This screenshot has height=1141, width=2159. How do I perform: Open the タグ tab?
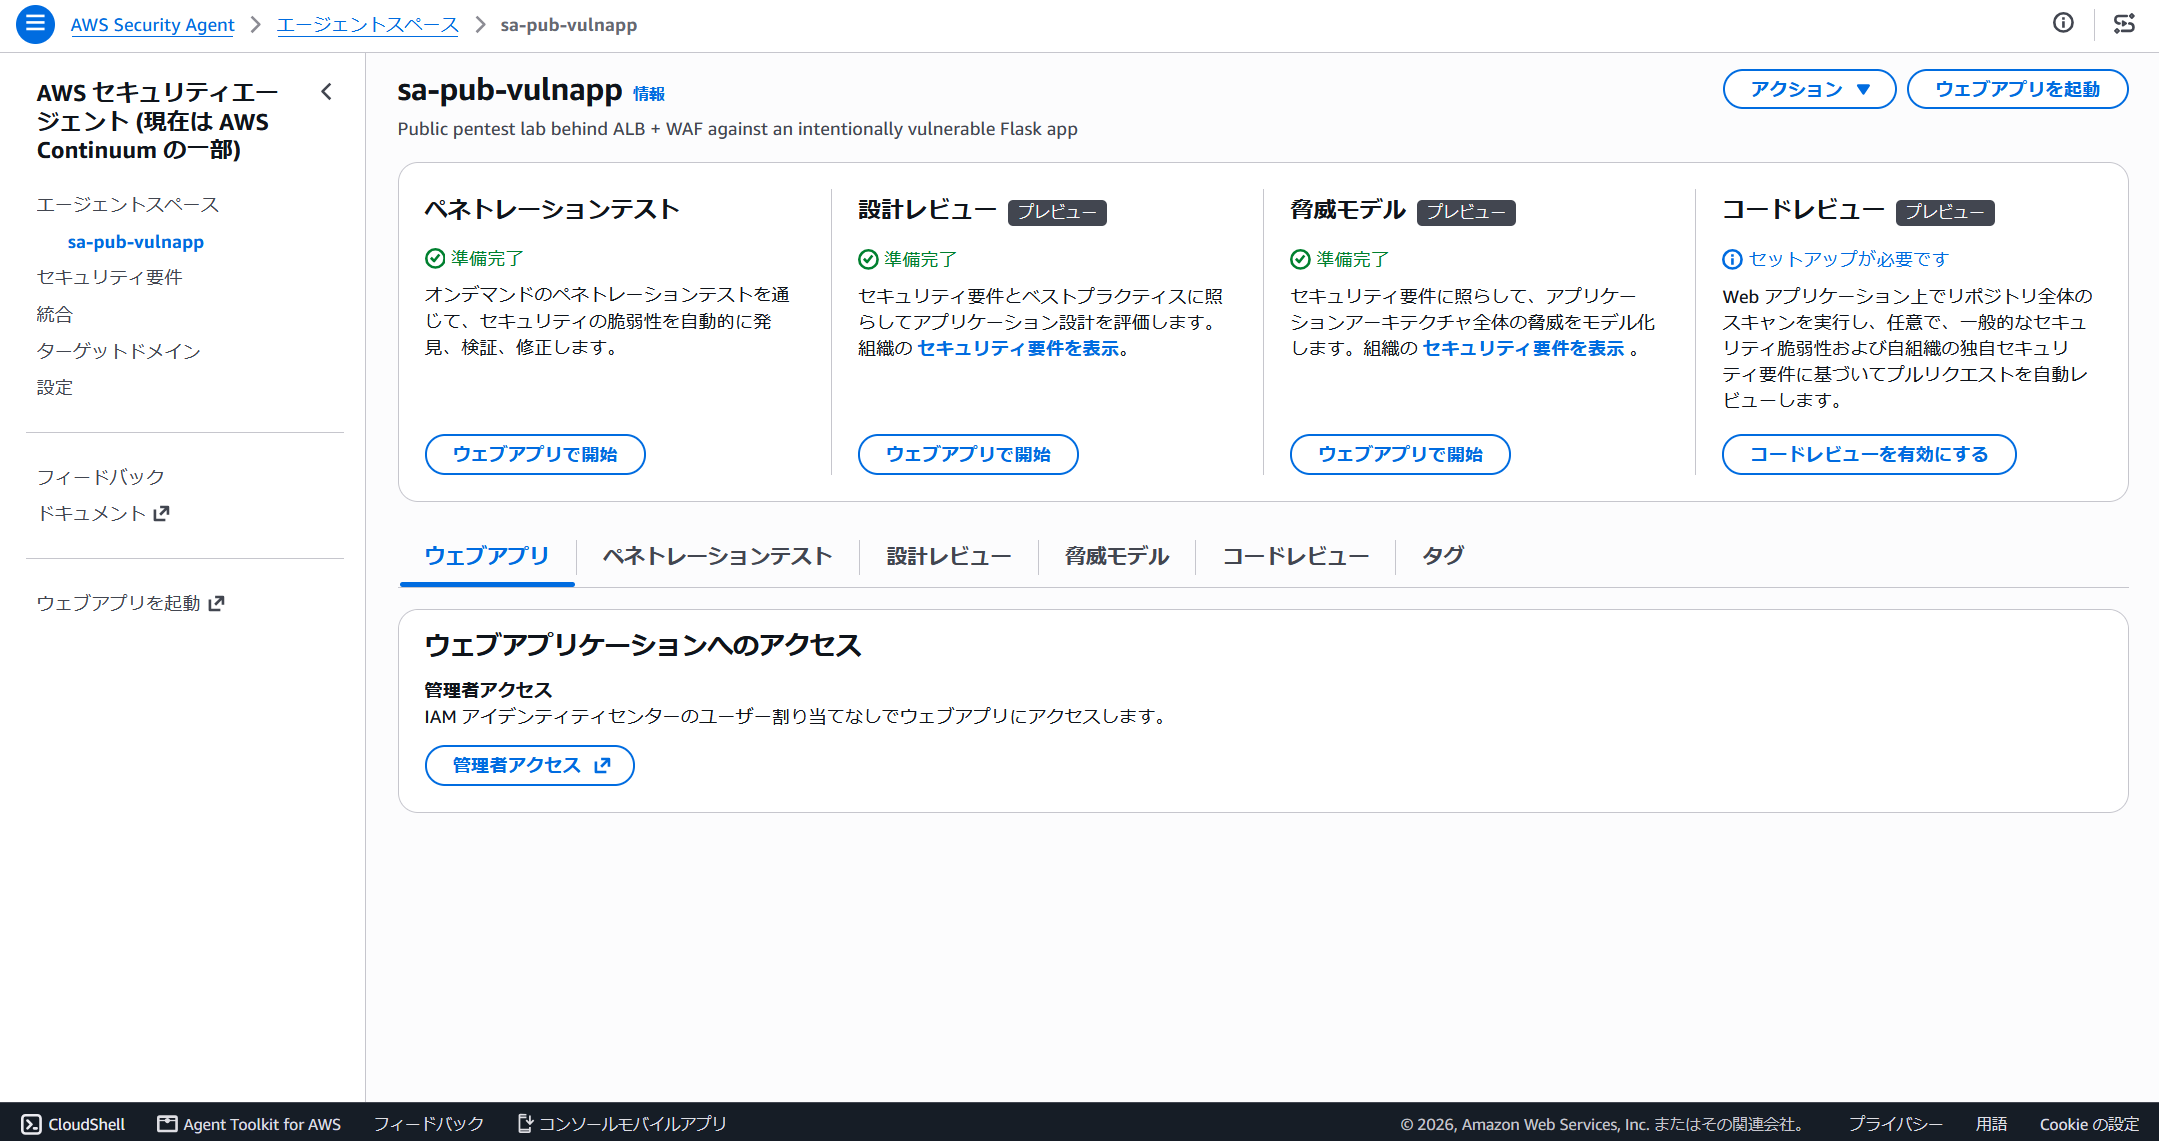tap(1443, 556)
